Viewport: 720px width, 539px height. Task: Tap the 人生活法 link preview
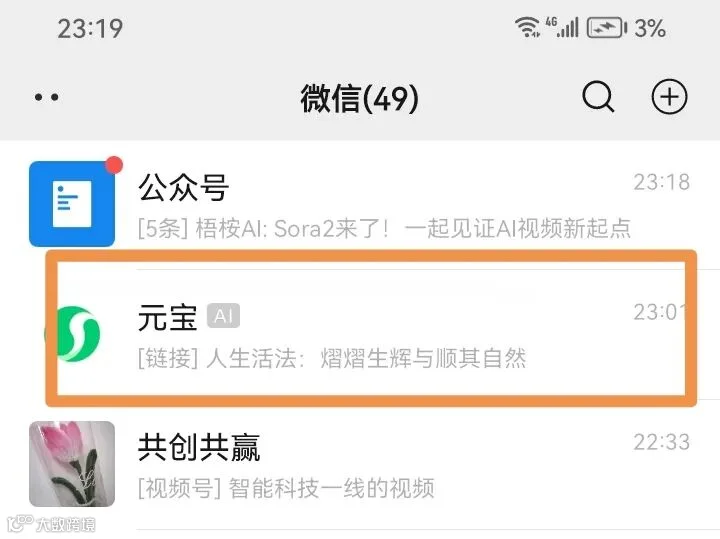[x=332, y=358]
